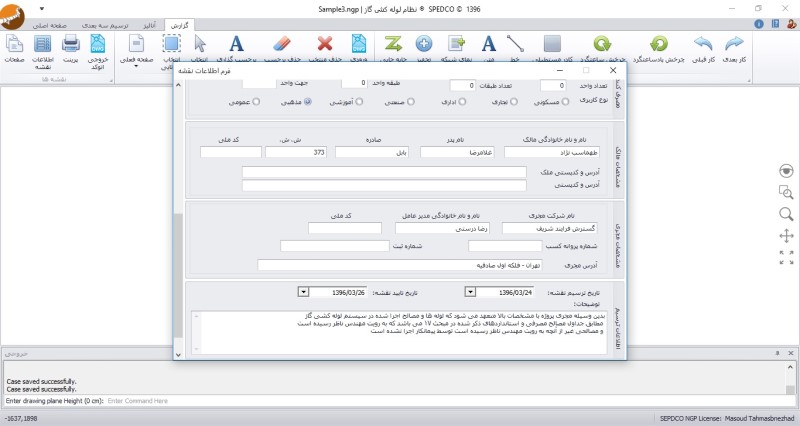Open اطلاعات نقشه (map information)
This screenshot has height=426, width=800.
point(42,51)
